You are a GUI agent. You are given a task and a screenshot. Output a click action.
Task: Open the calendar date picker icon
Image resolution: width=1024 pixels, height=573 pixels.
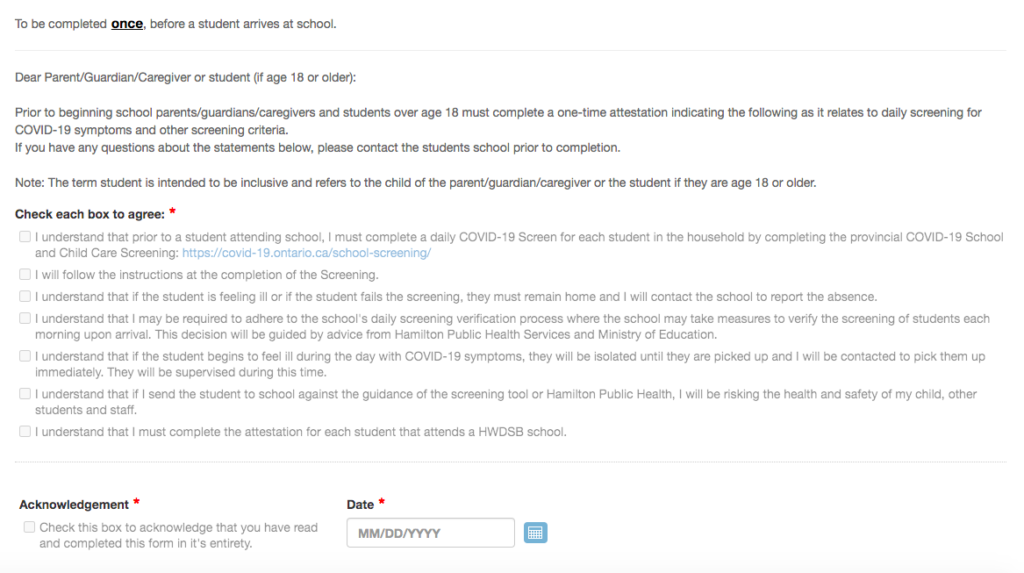[536, 533]
